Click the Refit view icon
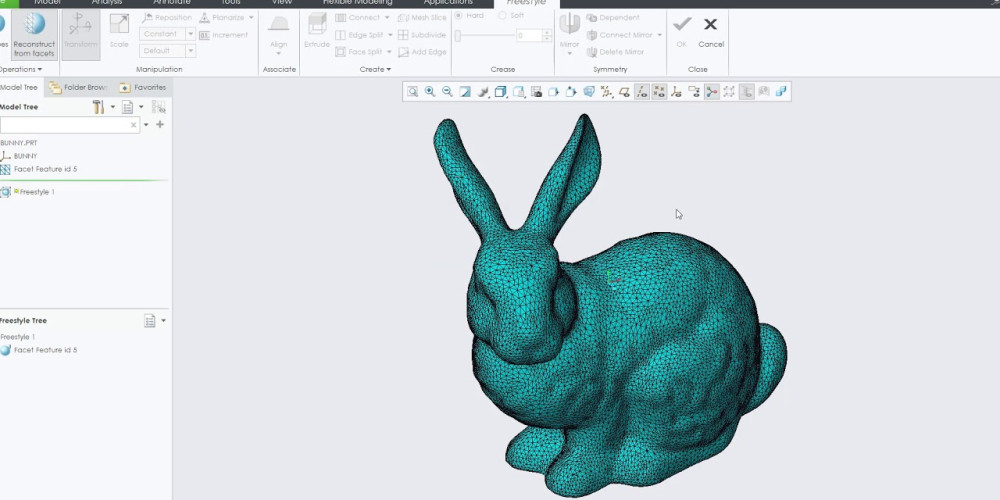The image size is (1000, 500). 413,92
